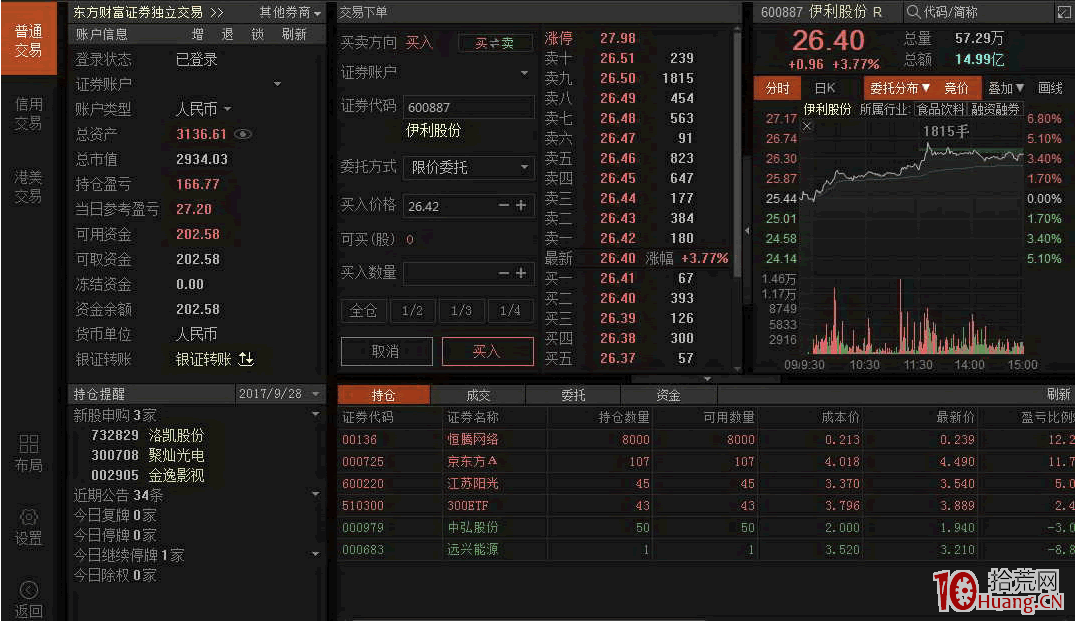Click the 买入价格 field showing 26.42

point(469,206)
